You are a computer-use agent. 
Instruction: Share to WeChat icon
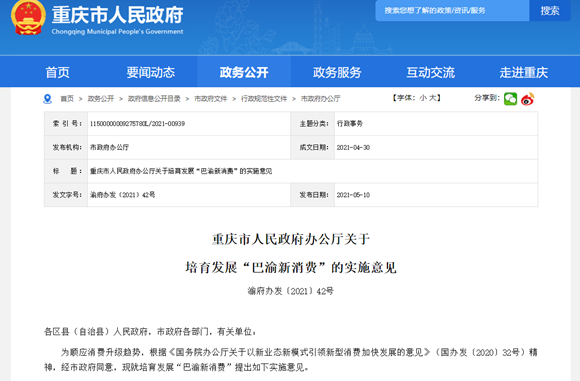coord(510,99)
